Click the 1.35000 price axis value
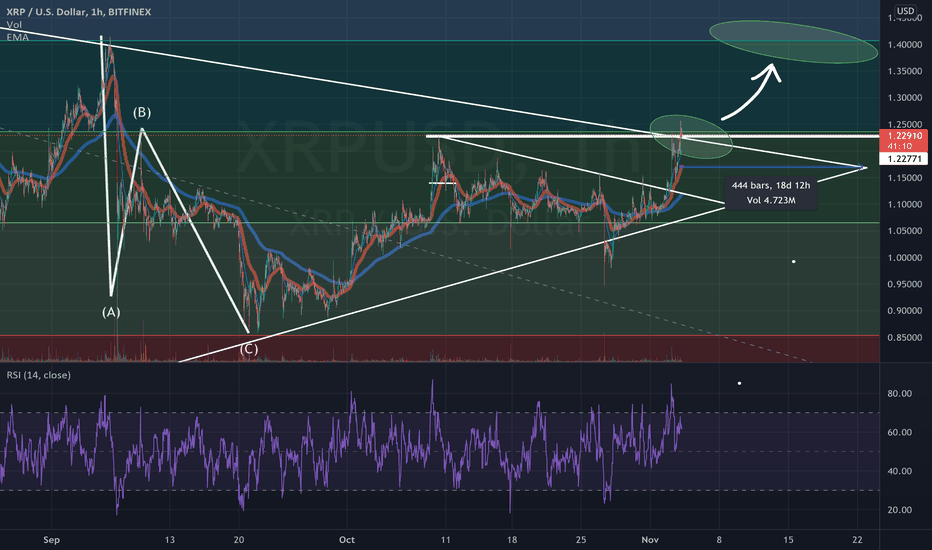Screen dimensions: 932x550 [905, 71]
